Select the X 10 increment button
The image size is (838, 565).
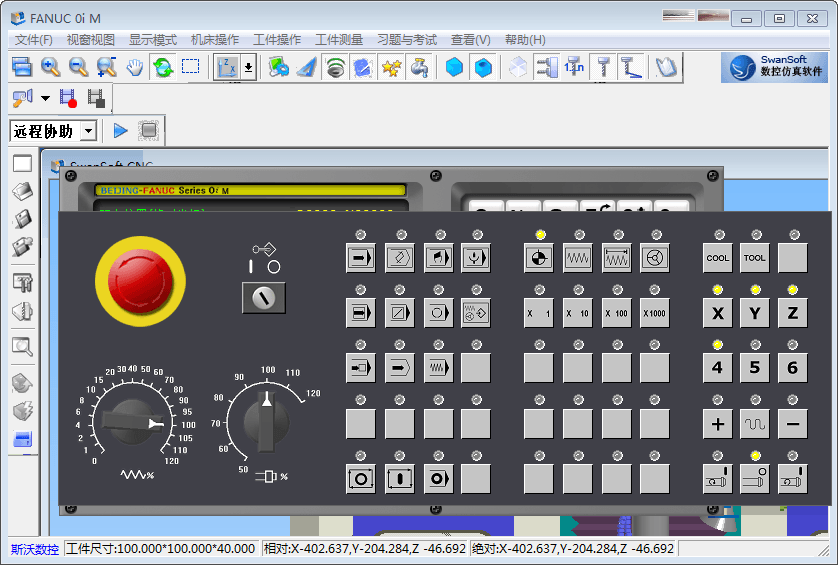pos(578,313)
